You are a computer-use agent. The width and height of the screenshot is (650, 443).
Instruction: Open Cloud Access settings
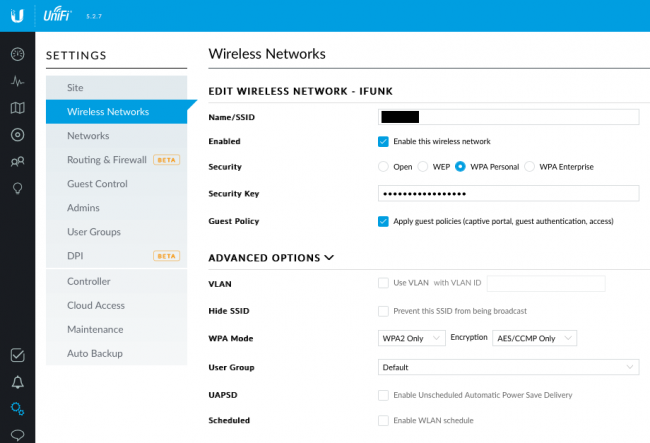116,305
